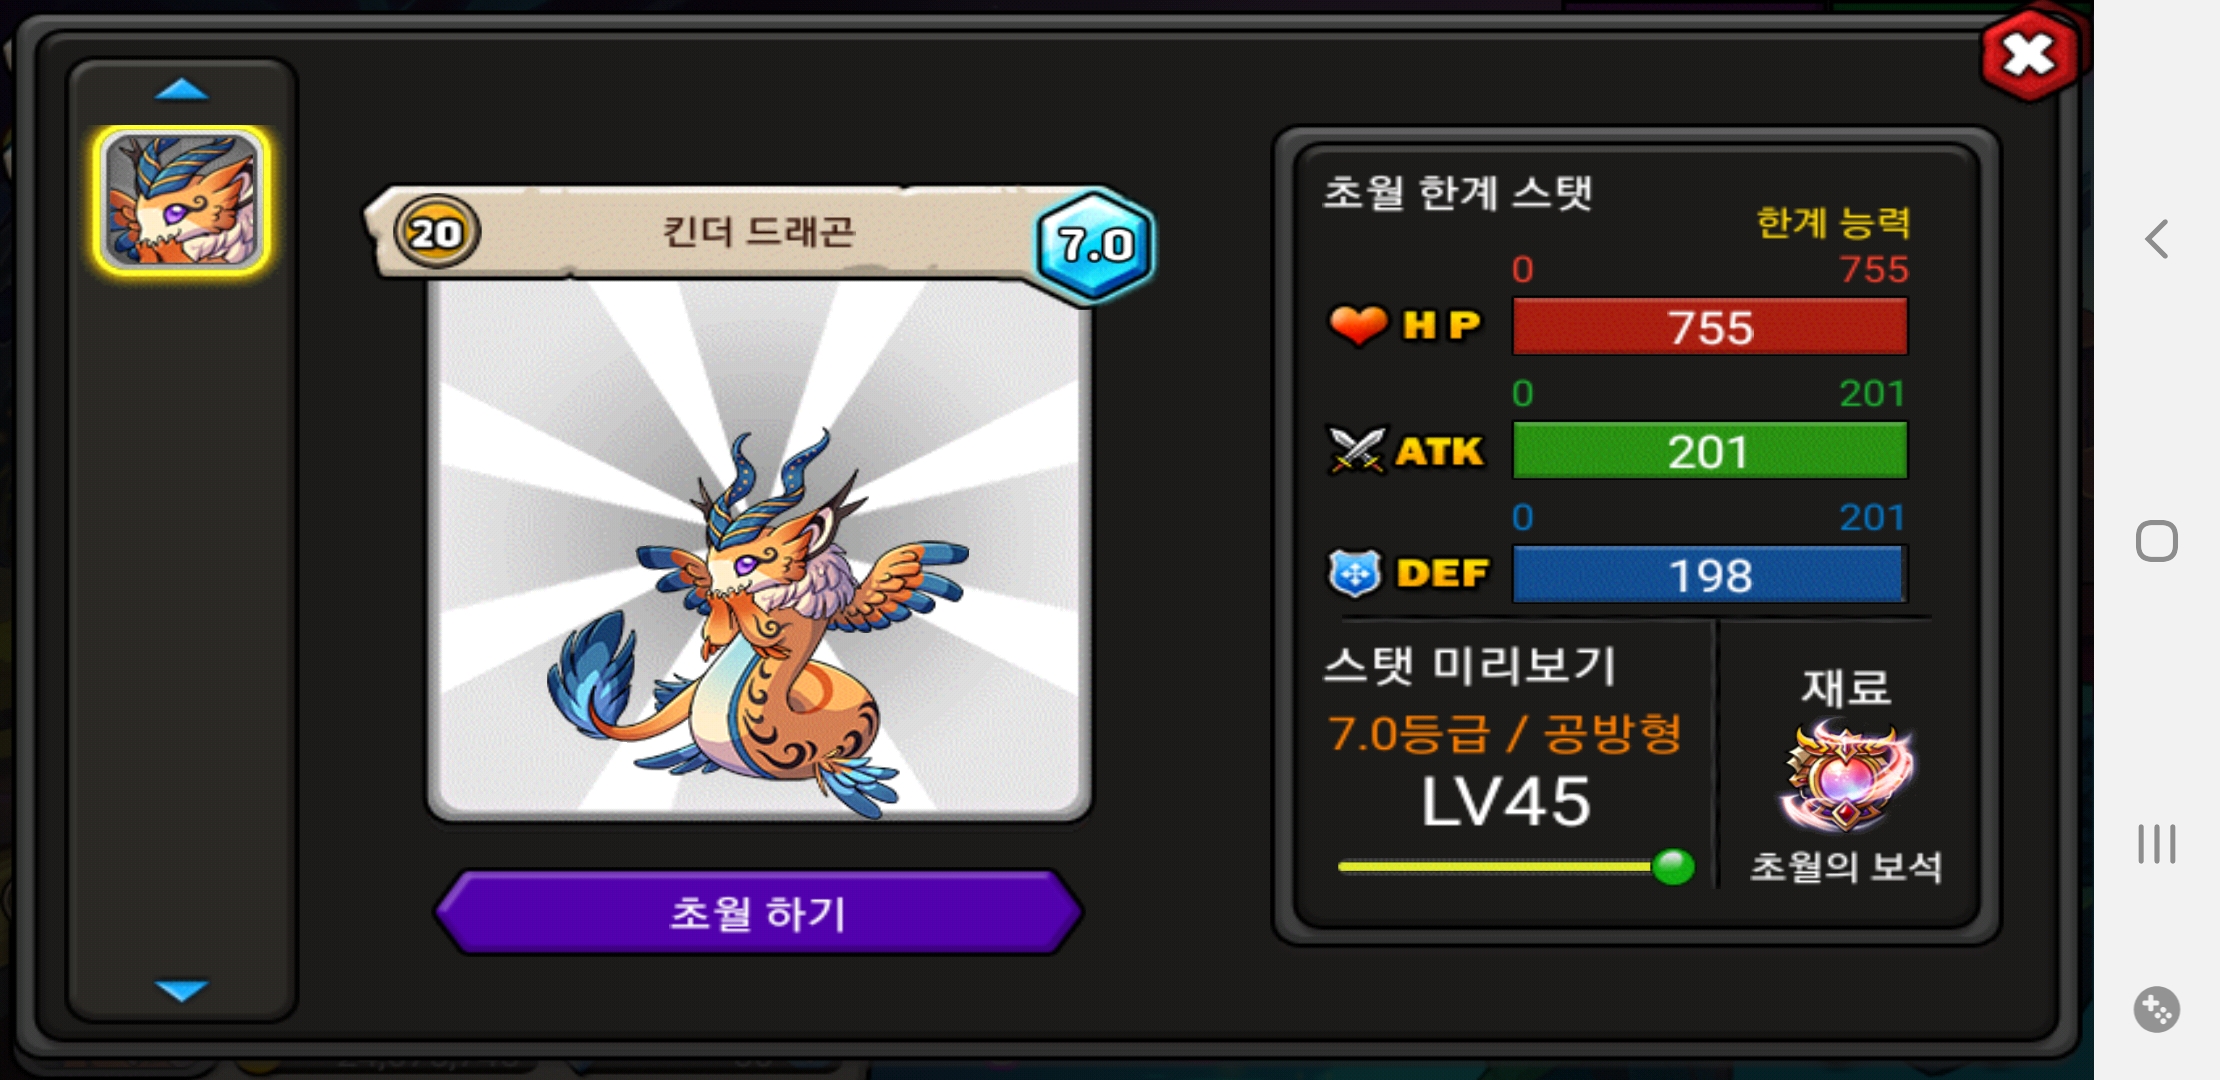Tap the Android back navigation arrow
Screen dimensions: 2220x1080
pos(2157,239)
